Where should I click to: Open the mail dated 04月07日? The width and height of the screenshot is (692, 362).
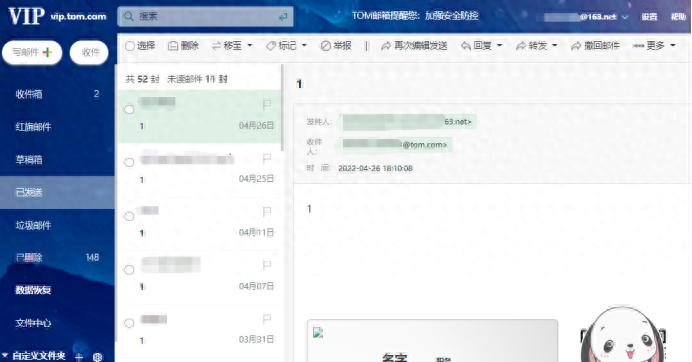point(199,277)
